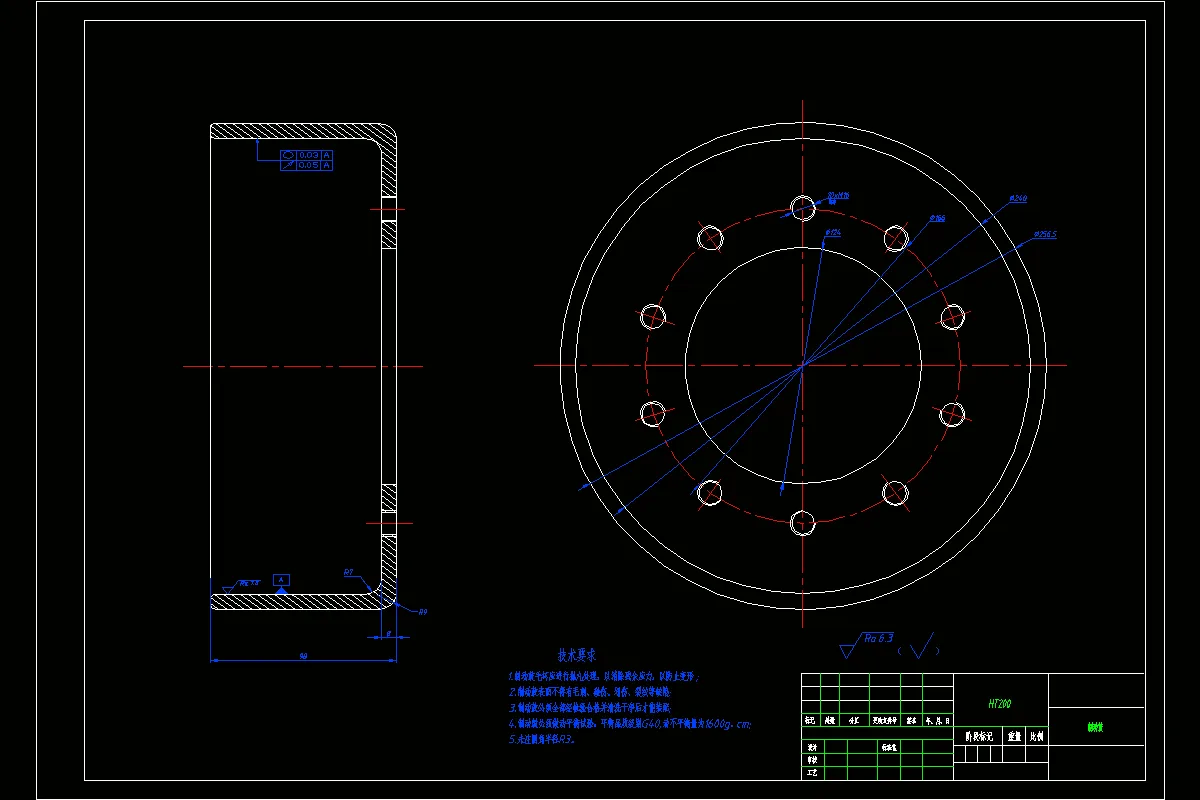This screenshot has height=800, width=1200.
Task: Select the boxed datum 'A' symbol
Action: pyautogui.click(x=282, y=580)
